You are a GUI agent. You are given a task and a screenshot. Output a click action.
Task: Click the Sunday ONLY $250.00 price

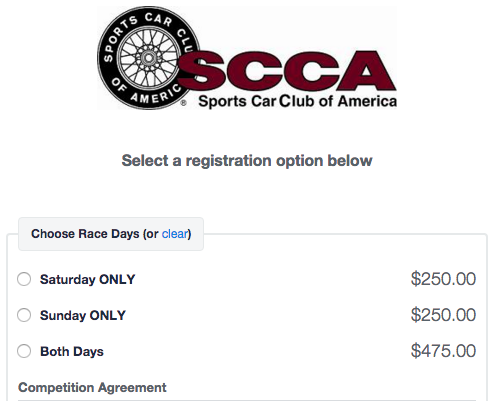tap(443, 315)
